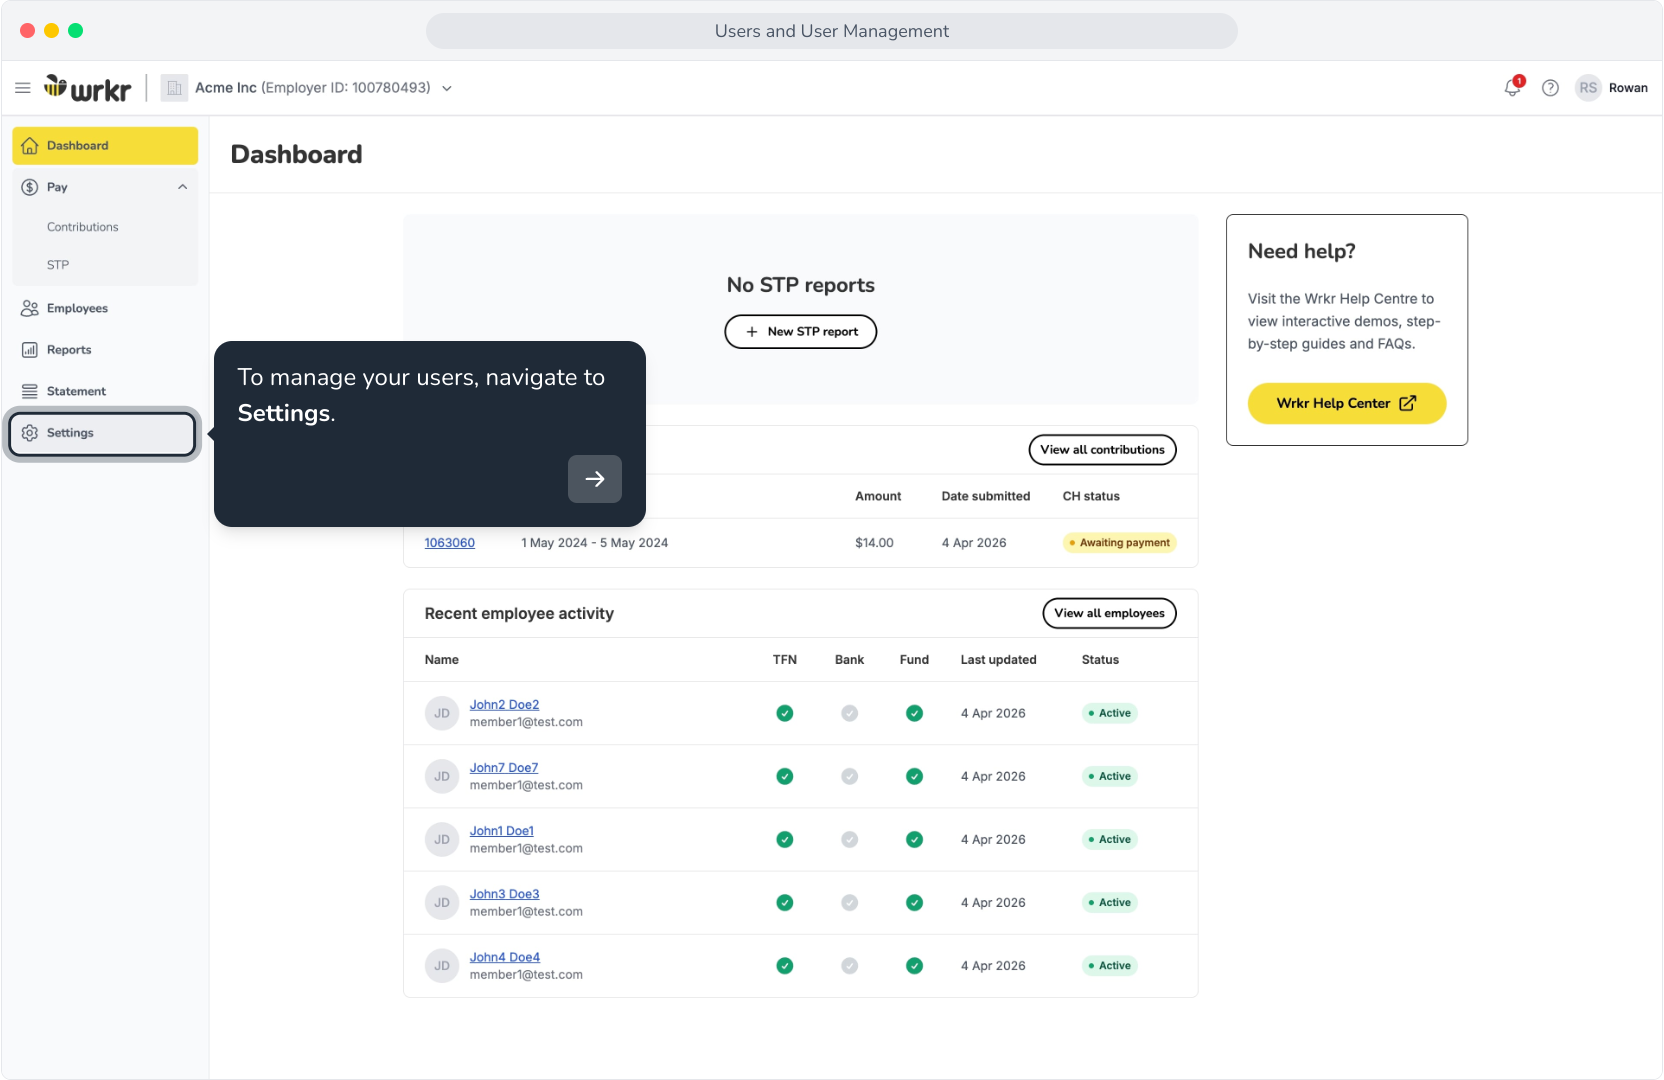Click the Acme Inc building icon
Viewport: 1664px width, 1080px height.
pos(174,88)
